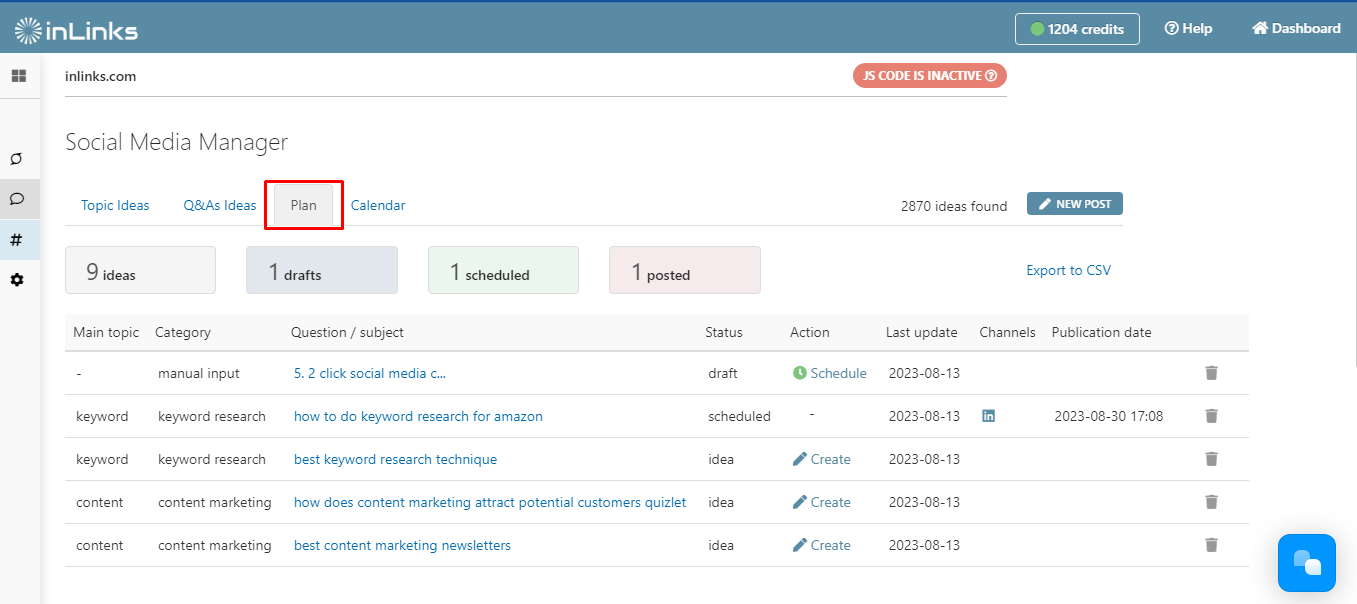Click the Channels column header

(x=1008, y=332)
